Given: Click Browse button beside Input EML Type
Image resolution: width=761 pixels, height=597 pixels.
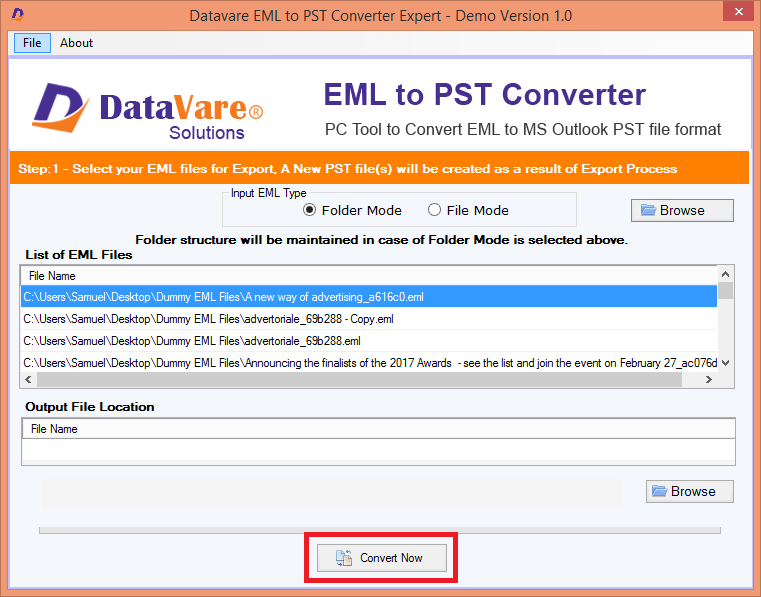Looking at the screenshot, I should (682, 210).
